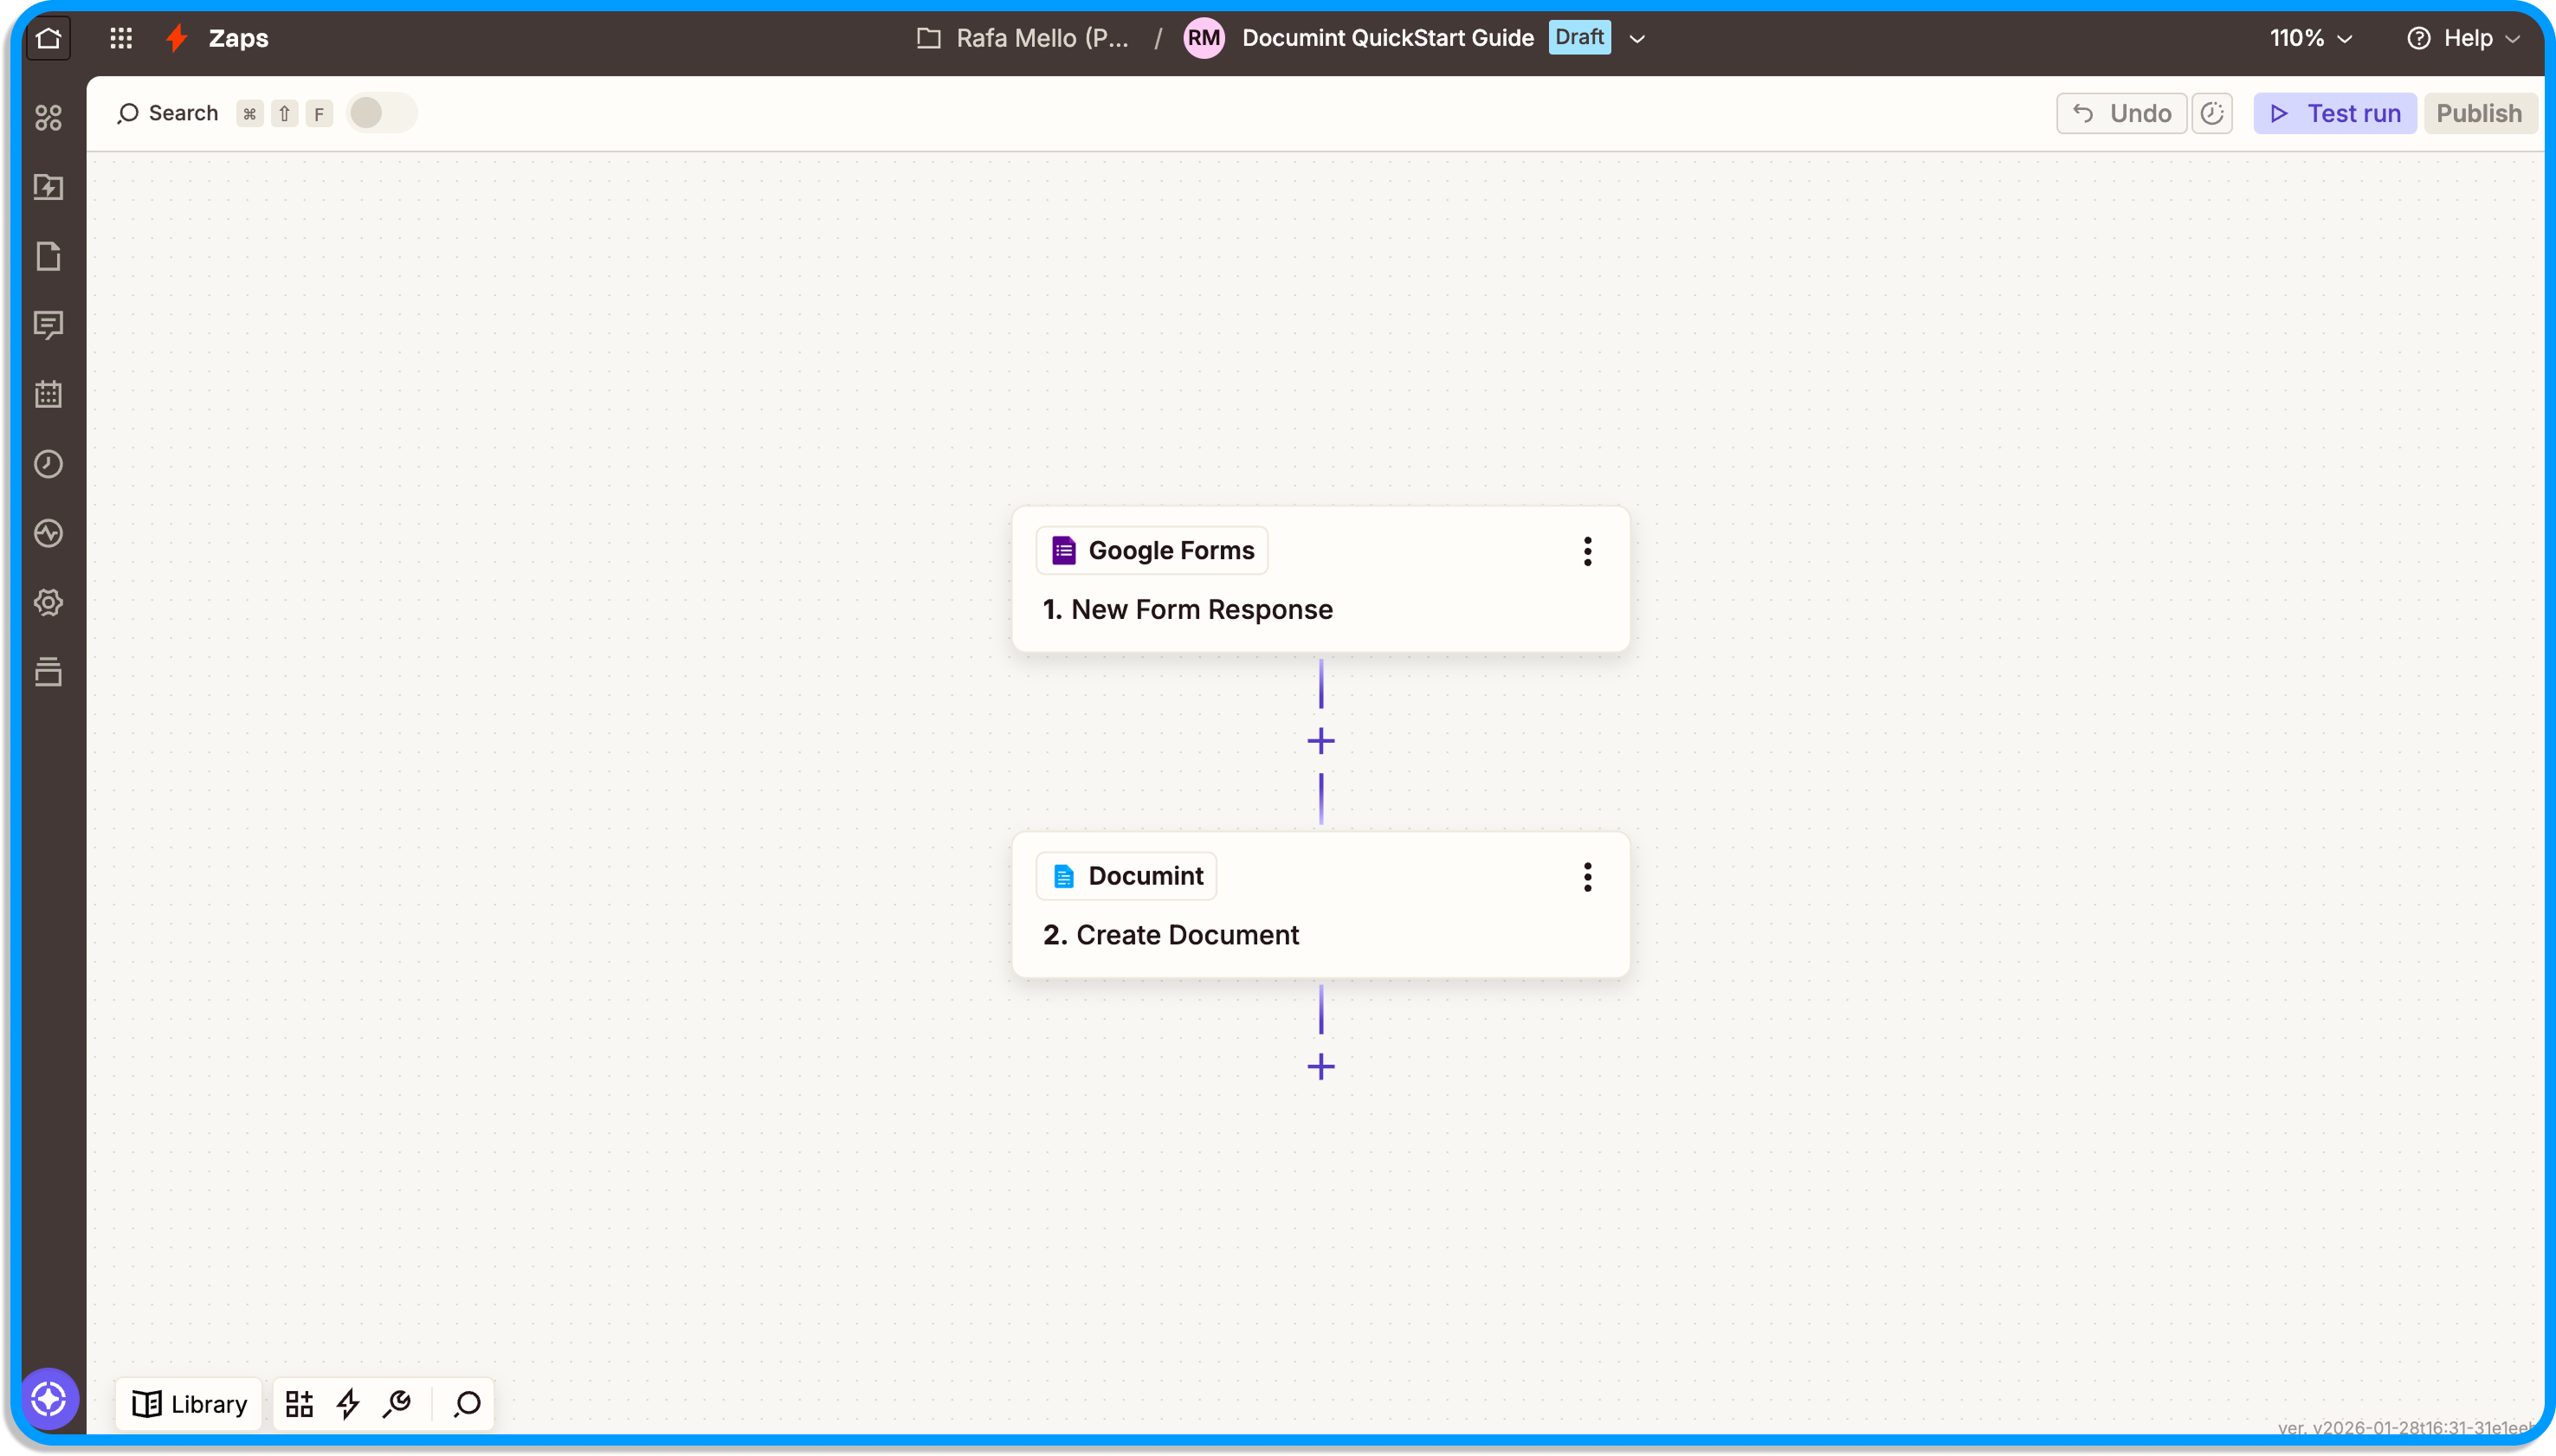Click the comments icon in the left sidebar

click(x=48, y=325)
